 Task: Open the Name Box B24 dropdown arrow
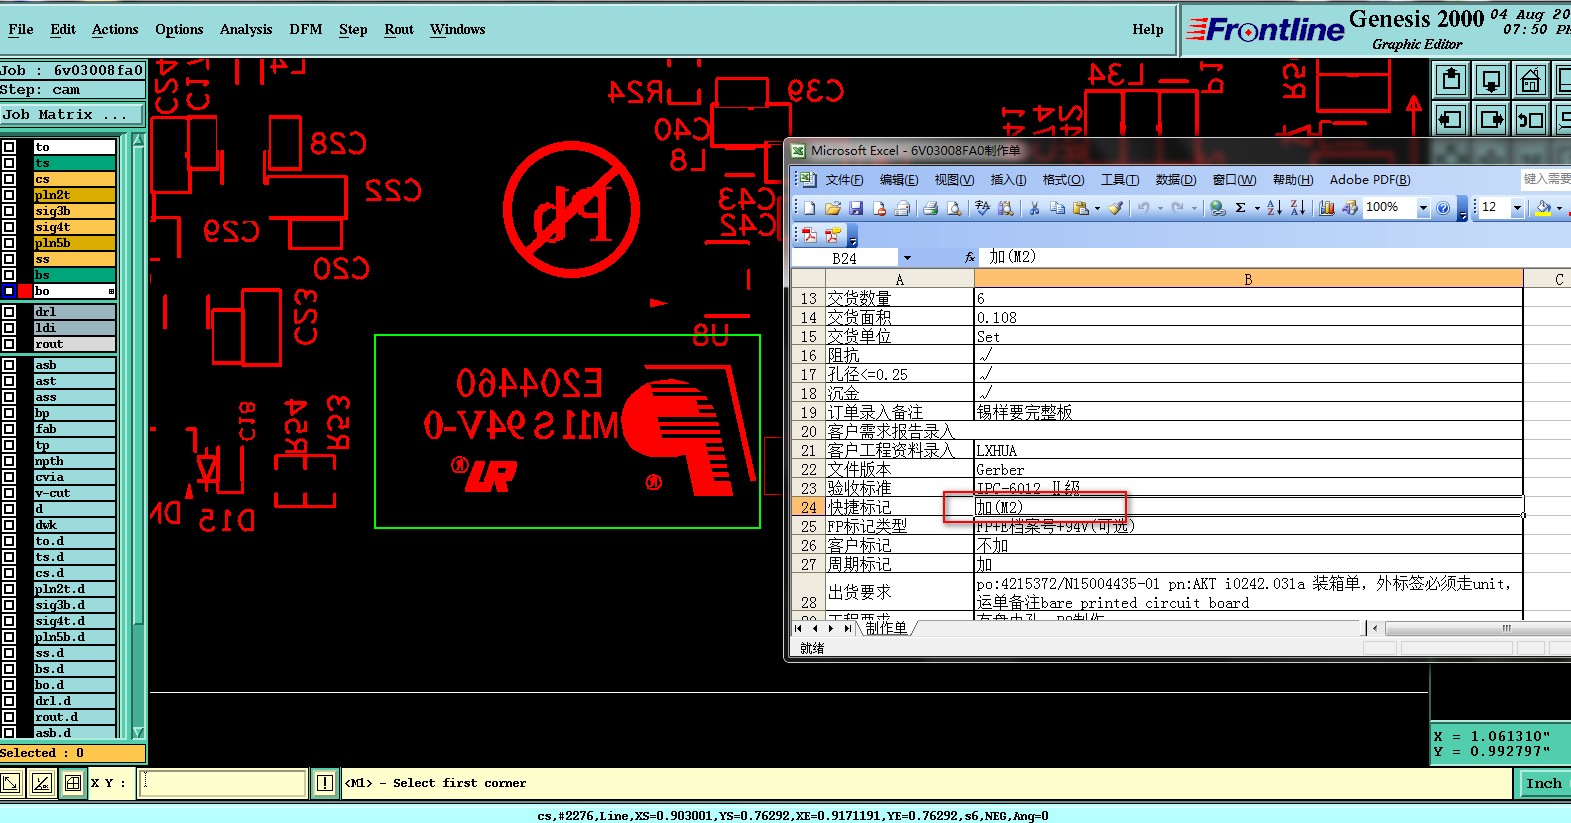(x=907, y=258)
